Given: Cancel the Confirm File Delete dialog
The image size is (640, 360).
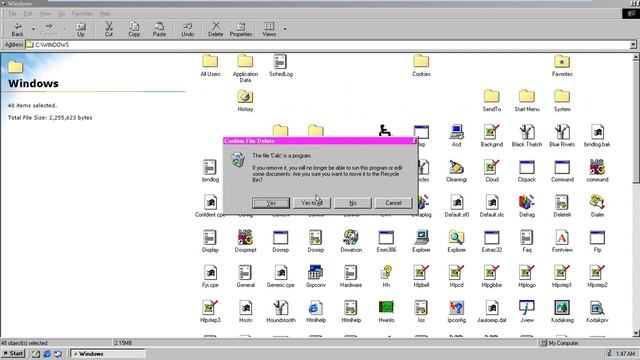Looking at the screenshot, I should coord(393,203).
